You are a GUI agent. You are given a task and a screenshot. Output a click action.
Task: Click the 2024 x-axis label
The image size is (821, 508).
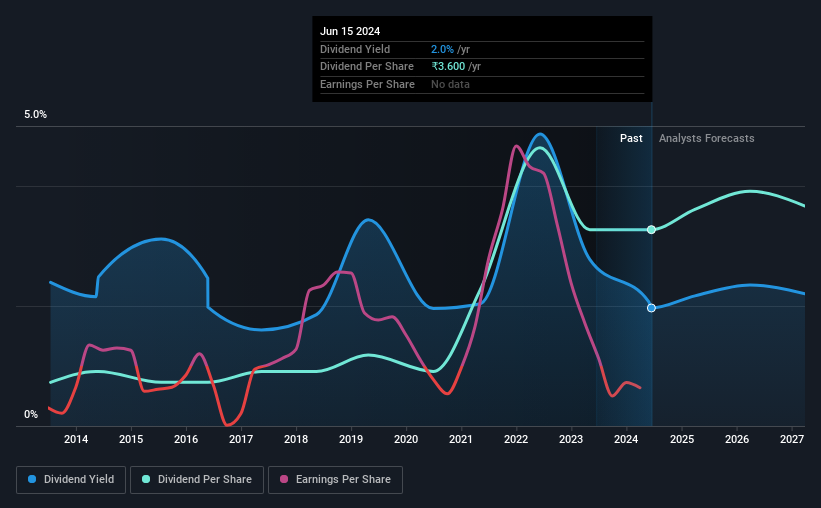tap(626, 439)
